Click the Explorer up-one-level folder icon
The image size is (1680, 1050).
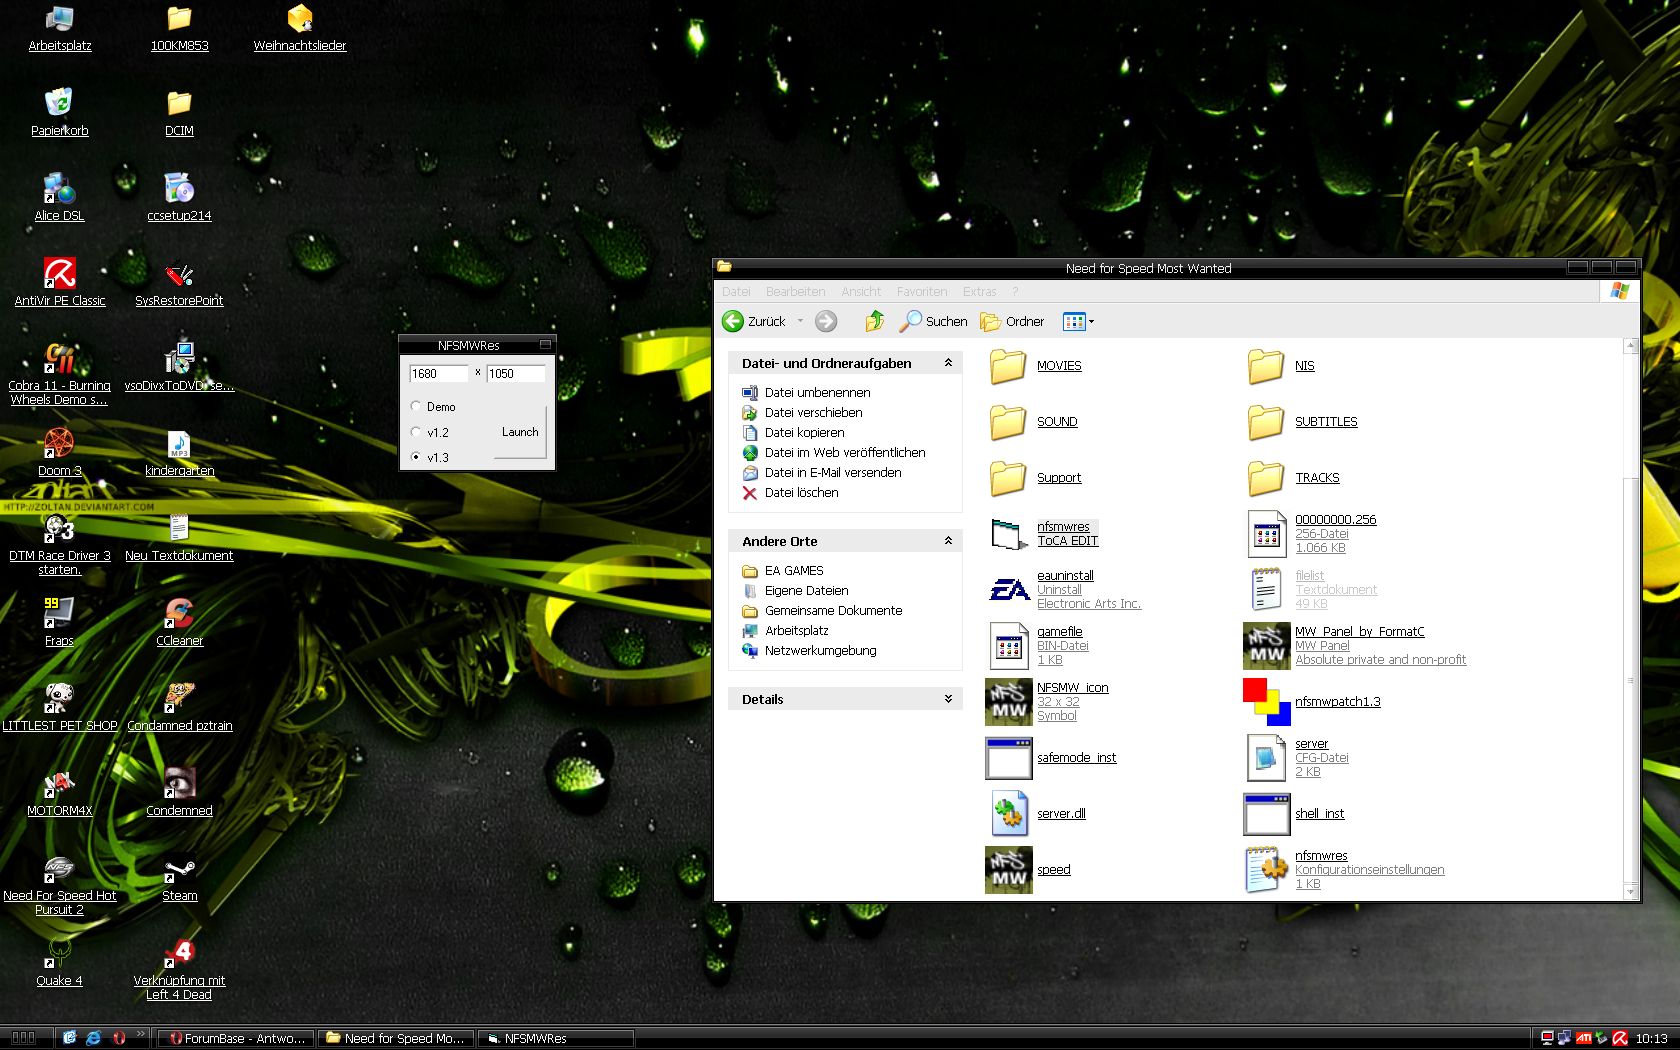tap(875, 321)
